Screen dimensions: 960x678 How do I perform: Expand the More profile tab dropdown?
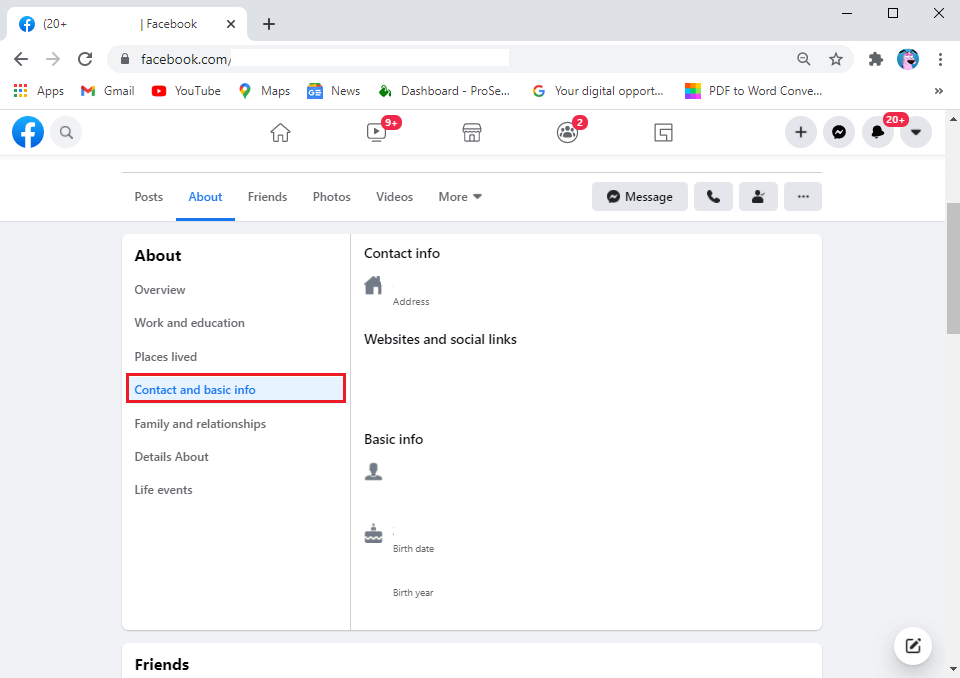click(x=460, y=197)
